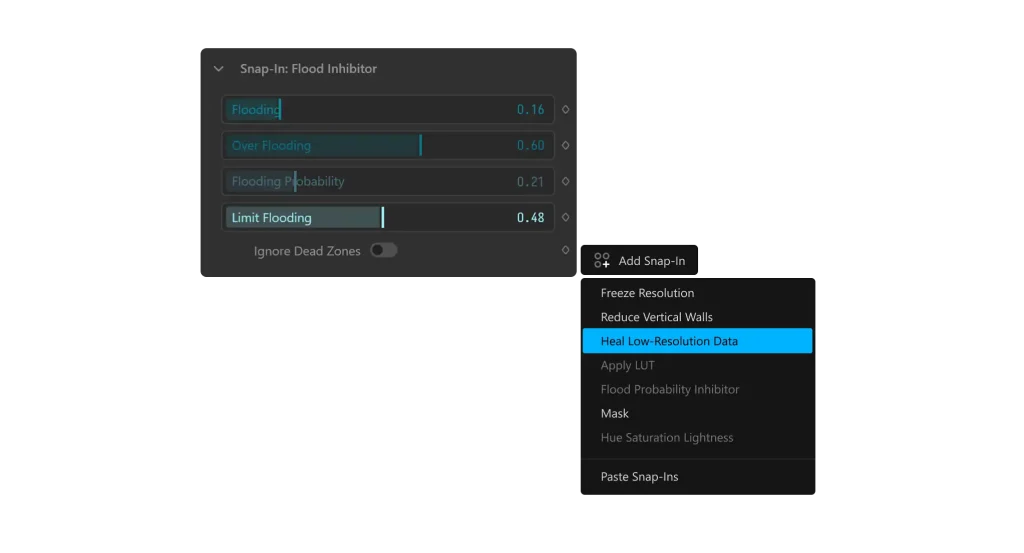Click the keyframe diamond beside Over Flooding
The height and width of the screenshot is (553, 1024).
pos(565,146)
